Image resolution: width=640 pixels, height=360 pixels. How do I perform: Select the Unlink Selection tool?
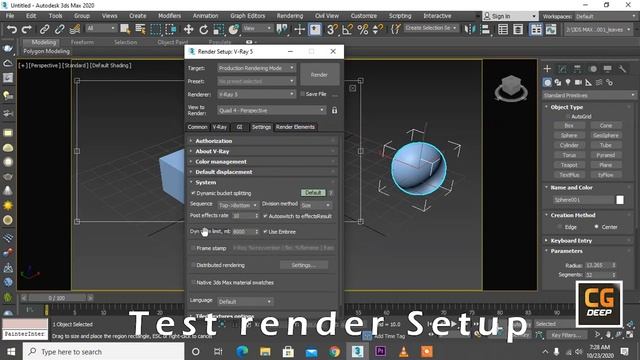(x=59, y=29)
